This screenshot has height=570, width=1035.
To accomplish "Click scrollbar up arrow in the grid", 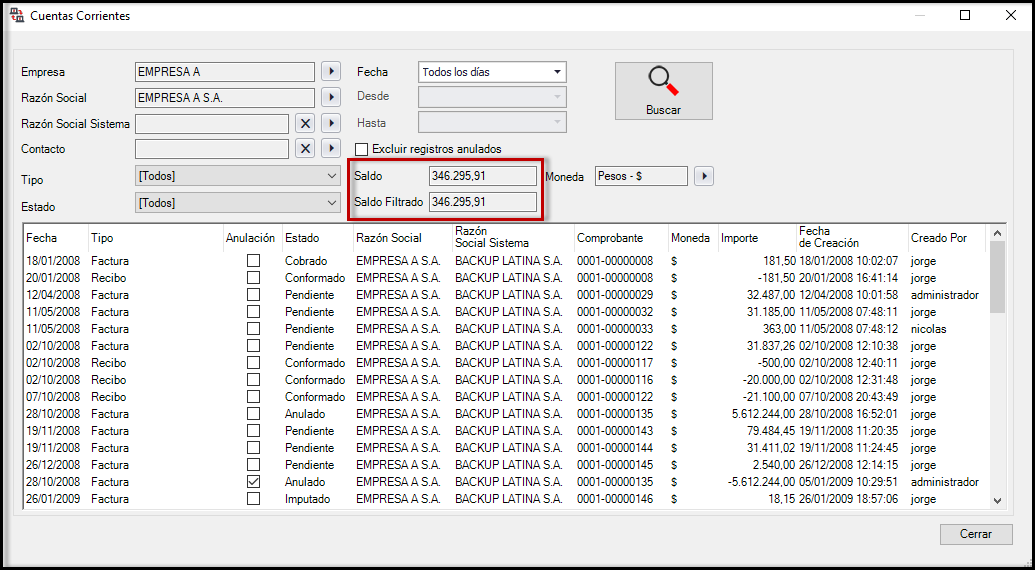I will coord(997,233).
